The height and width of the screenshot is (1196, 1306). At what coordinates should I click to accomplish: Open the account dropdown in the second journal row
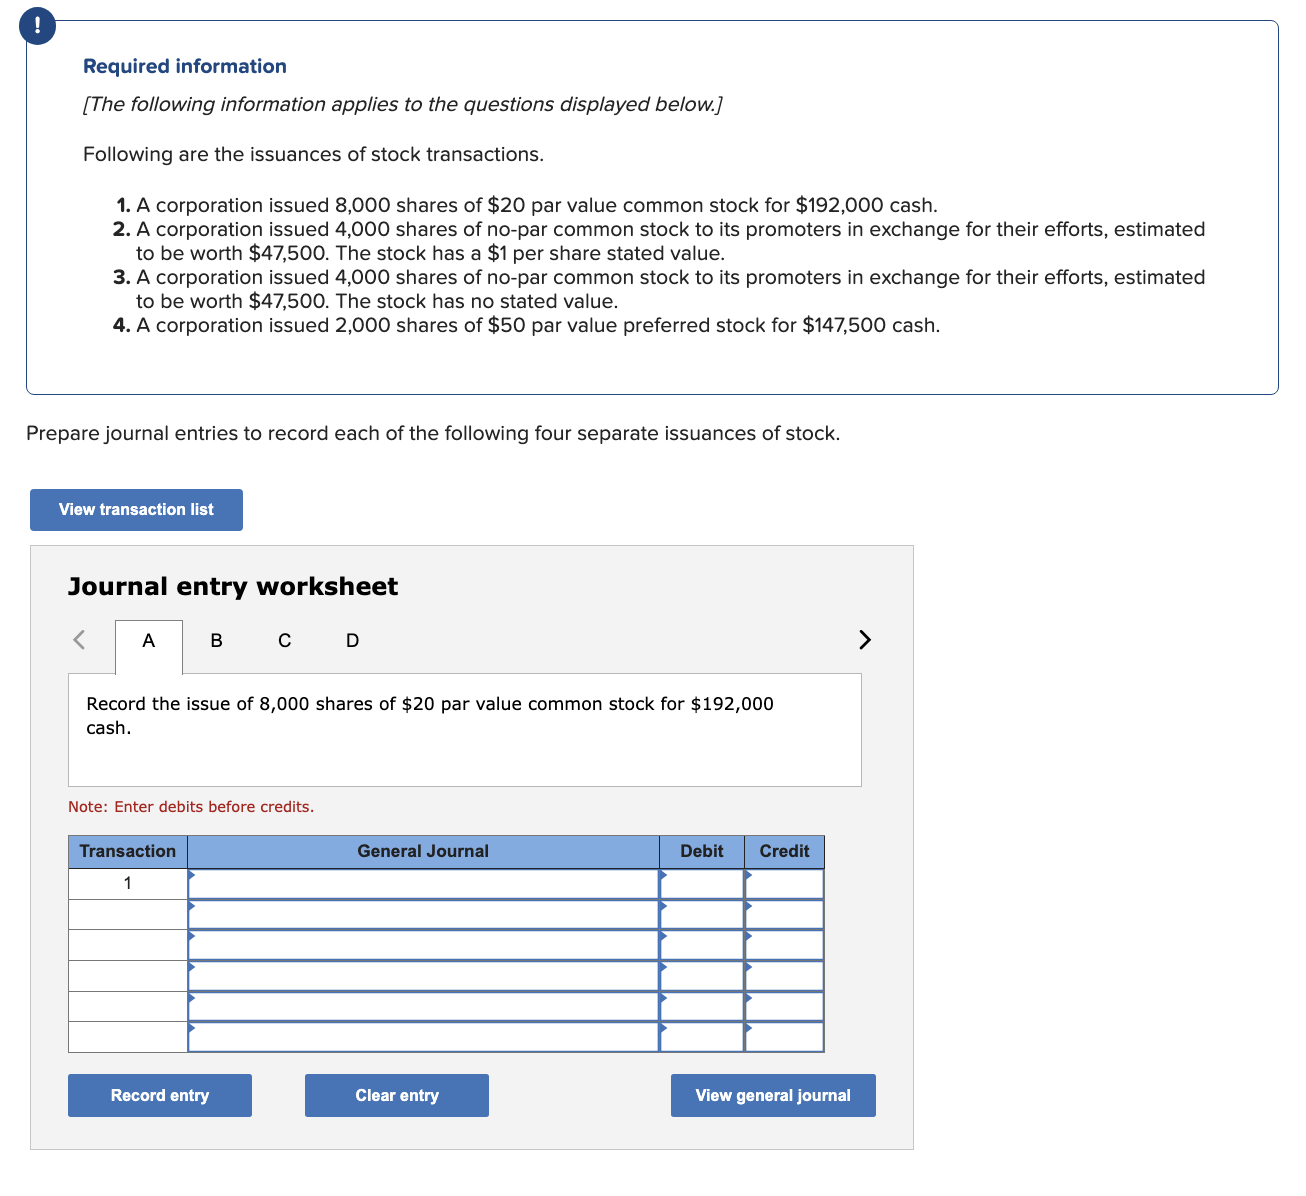(190, 906)
